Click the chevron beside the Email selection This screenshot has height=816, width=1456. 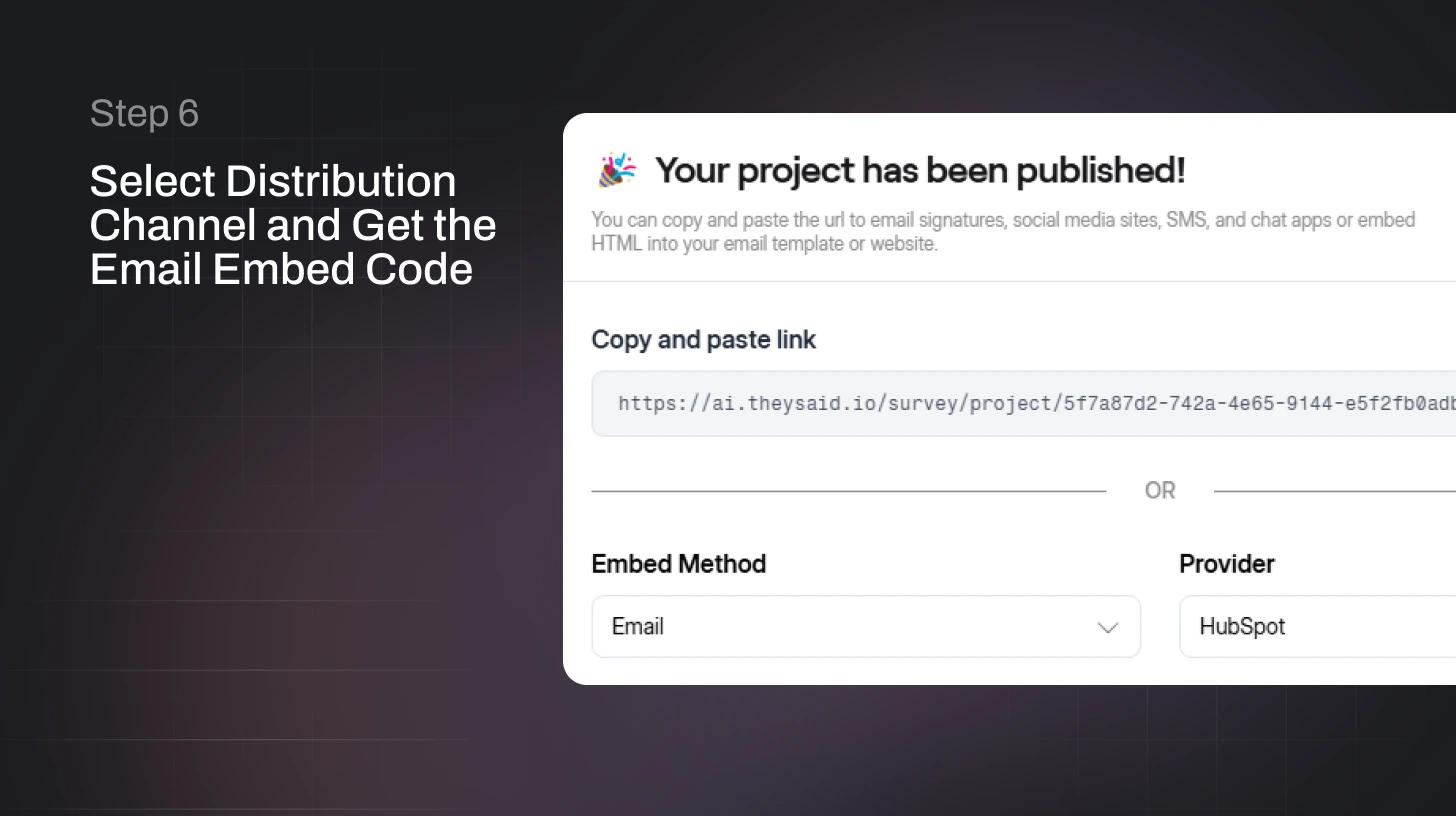1108,627
